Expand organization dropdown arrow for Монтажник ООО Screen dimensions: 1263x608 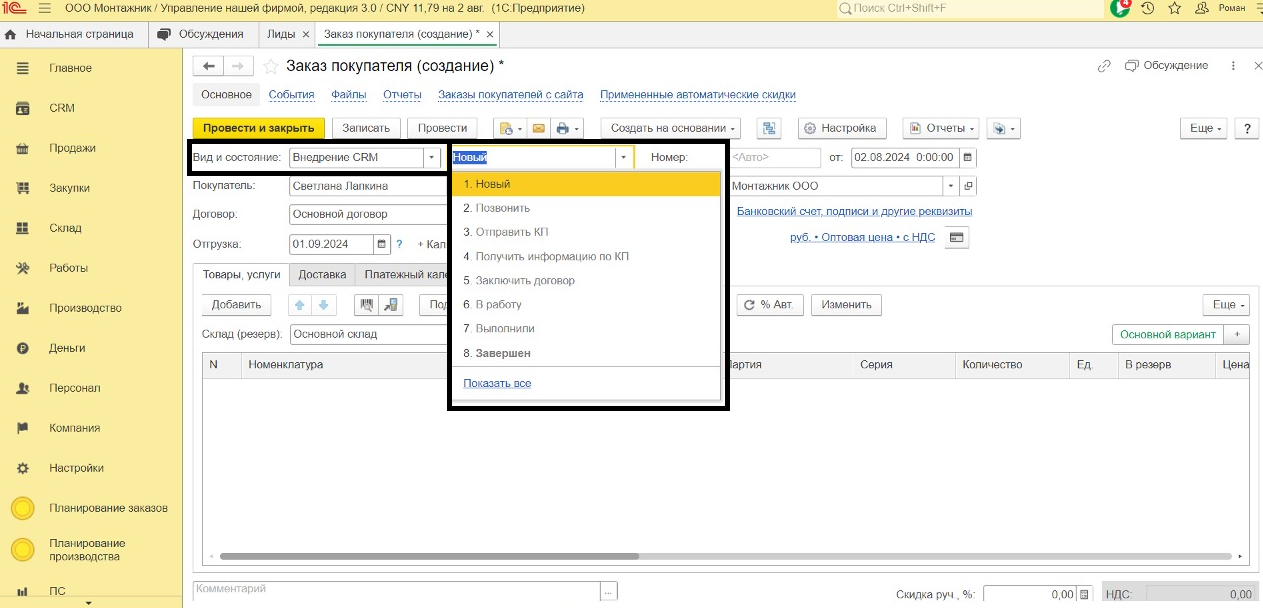[949, 186]
